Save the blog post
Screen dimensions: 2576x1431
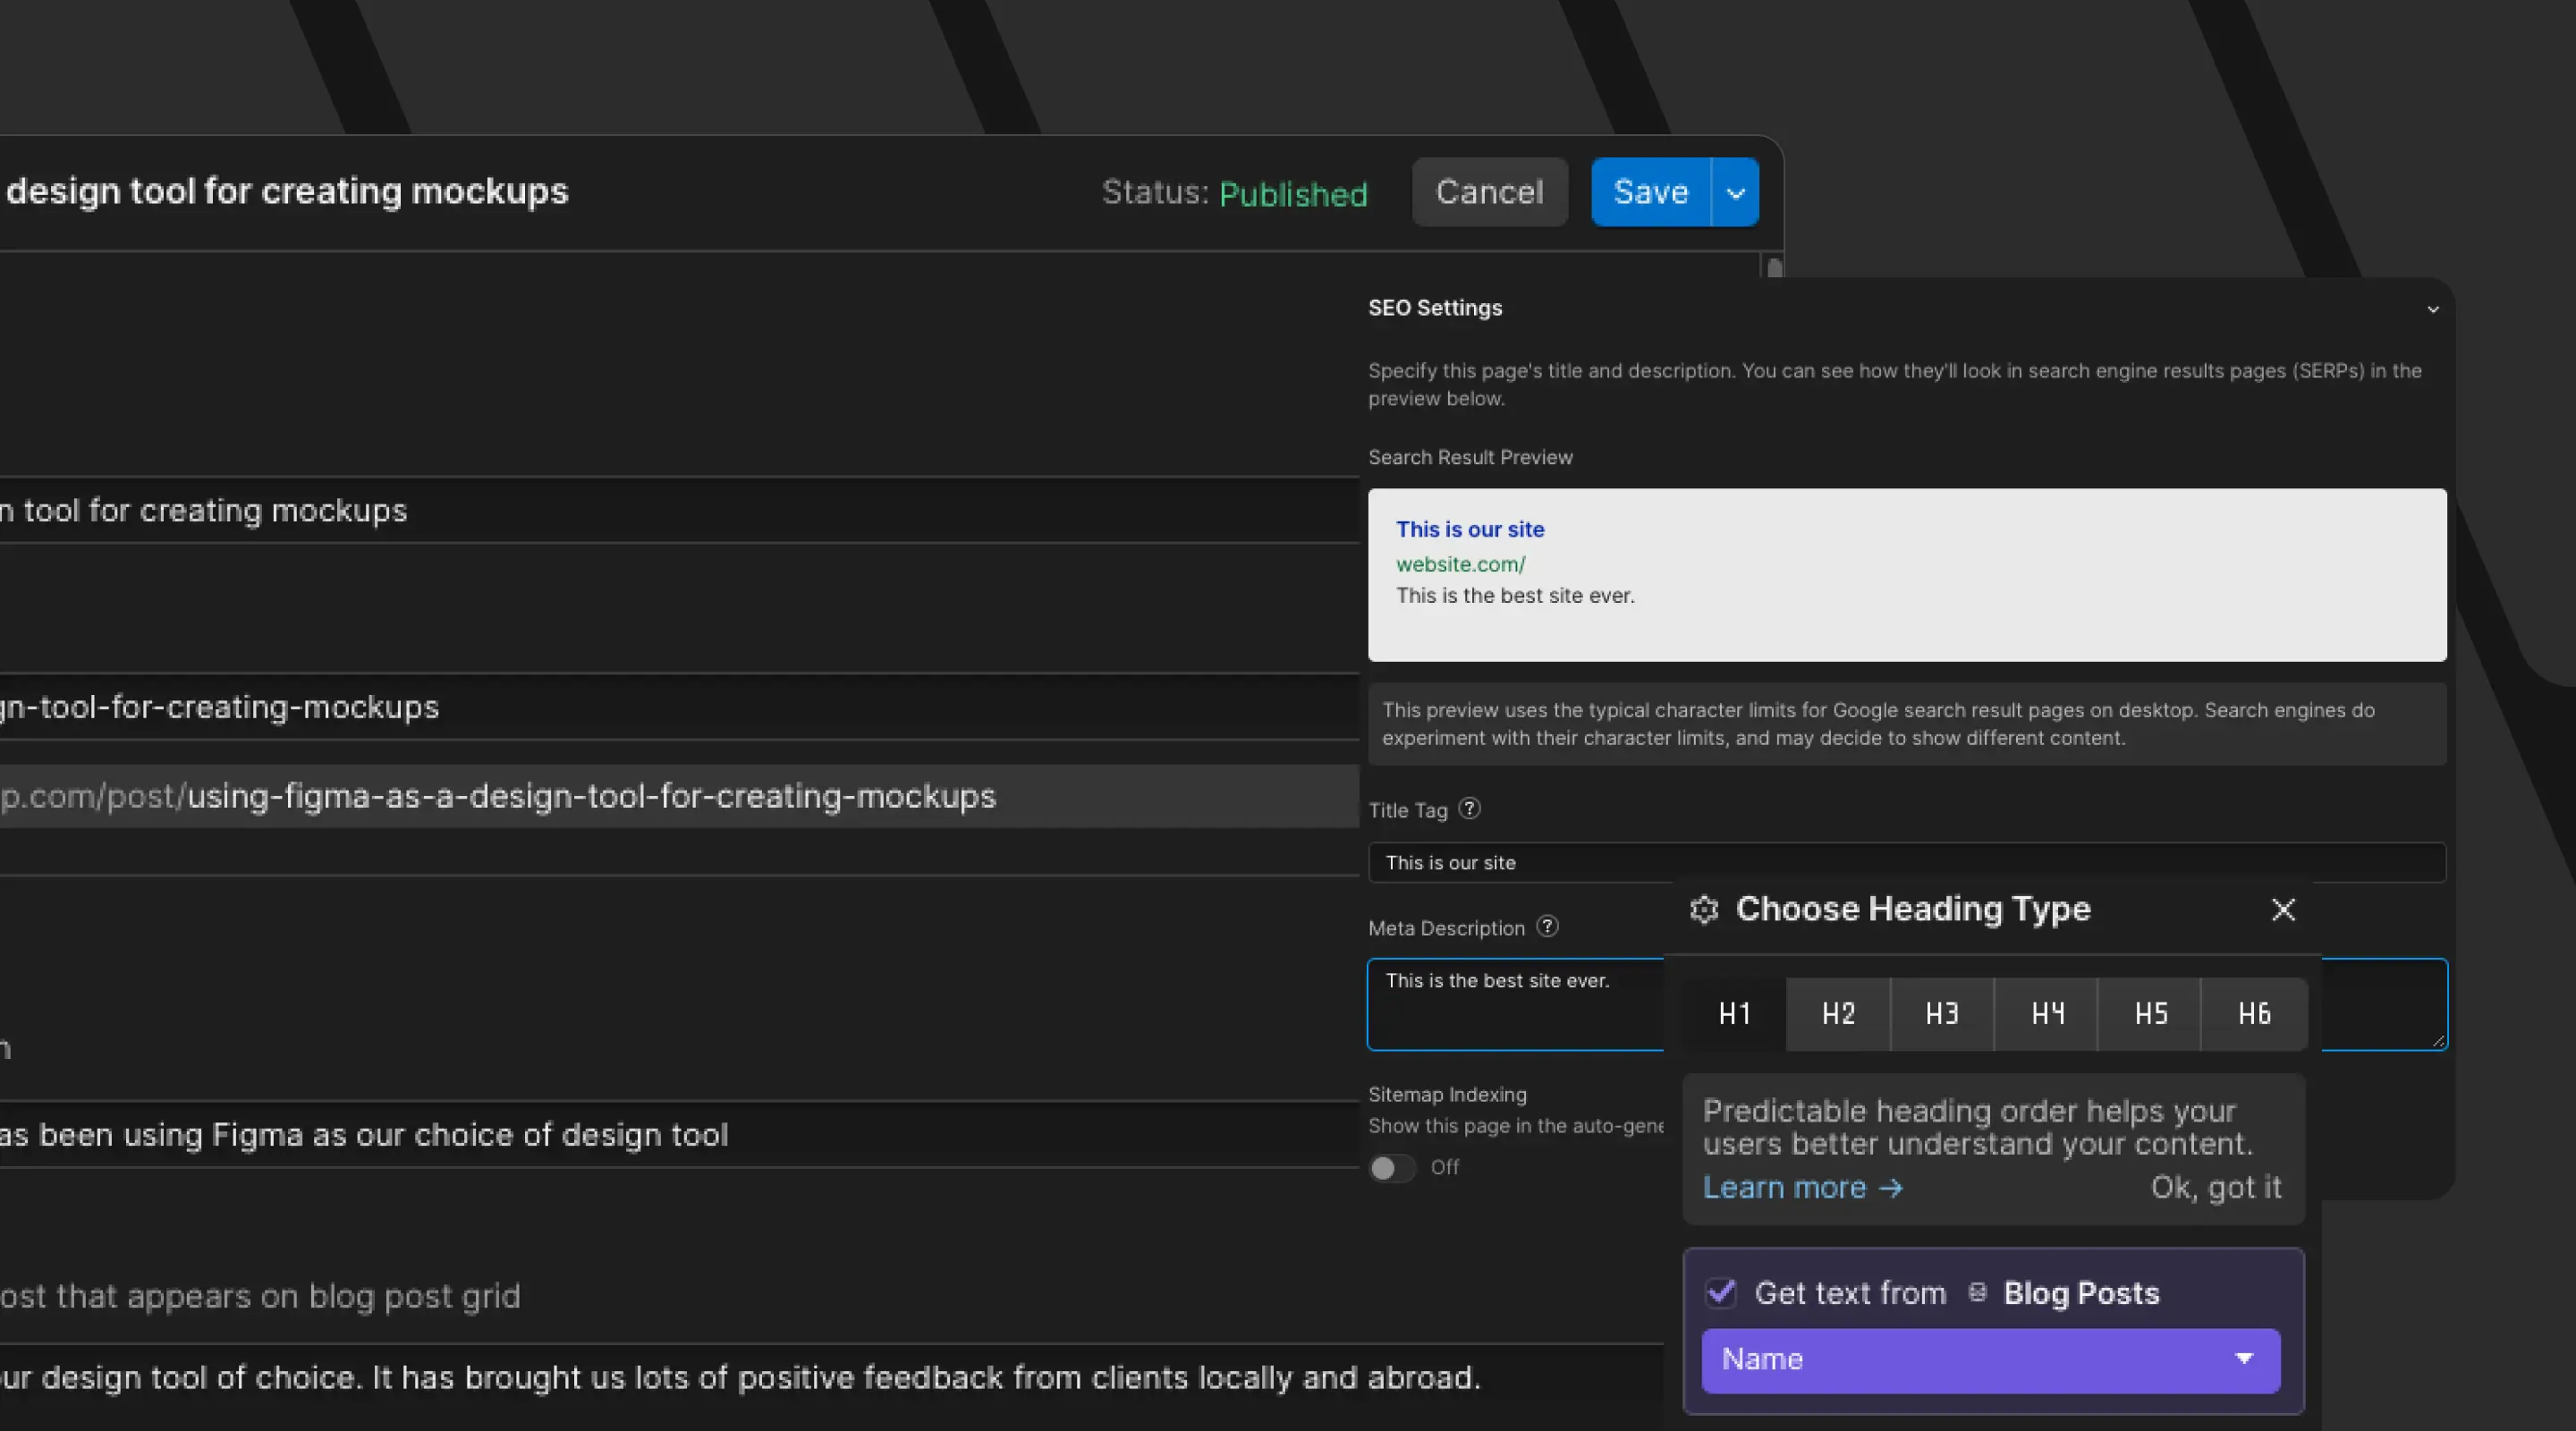(1651, 192)
